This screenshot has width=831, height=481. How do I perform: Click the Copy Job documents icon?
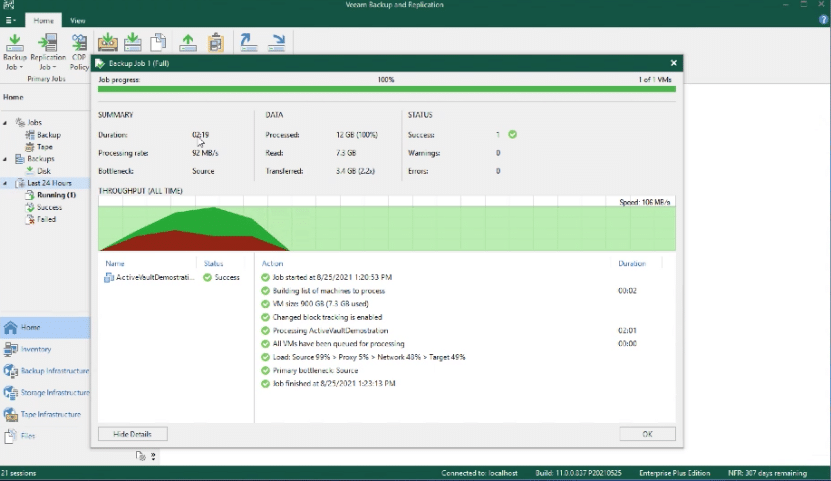[158, 42]
